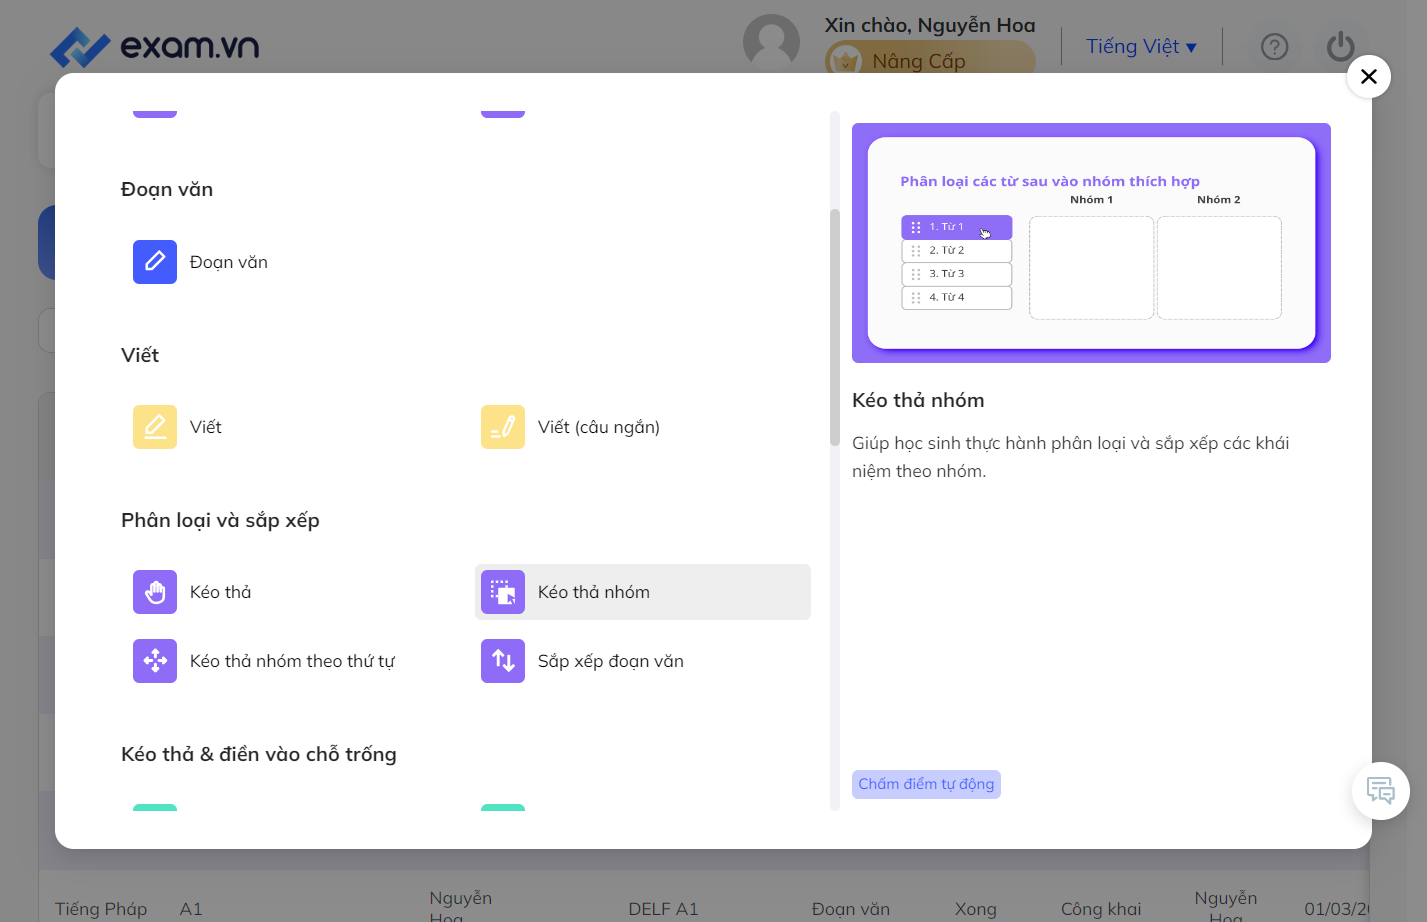
Task: Click the Phân loại và sắp xếp heading
Action: click(x=220, y=520)
